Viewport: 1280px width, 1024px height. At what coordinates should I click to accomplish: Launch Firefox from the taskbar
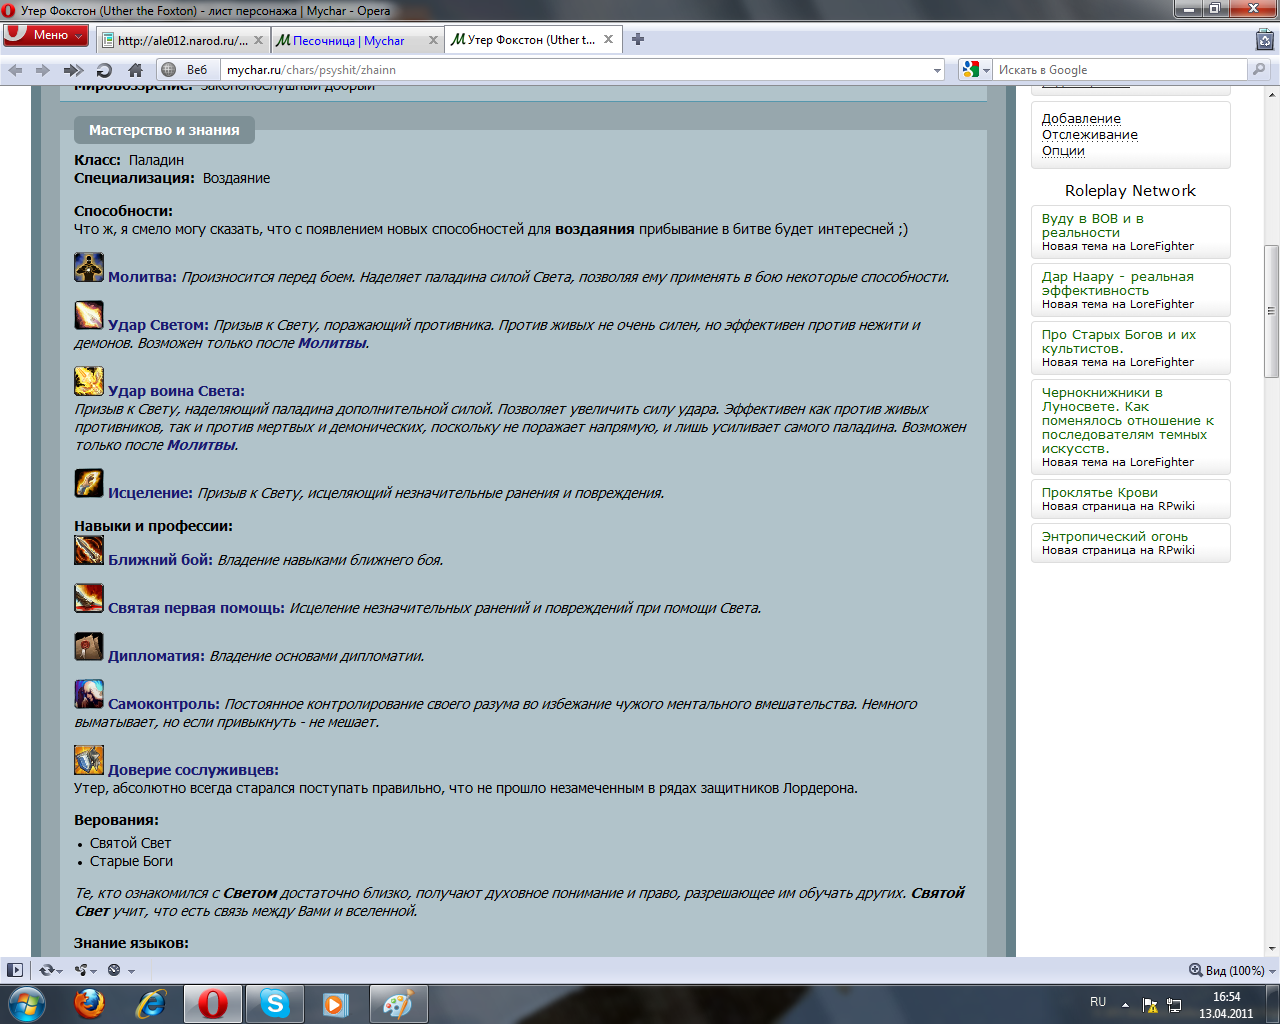(90, 1003)
